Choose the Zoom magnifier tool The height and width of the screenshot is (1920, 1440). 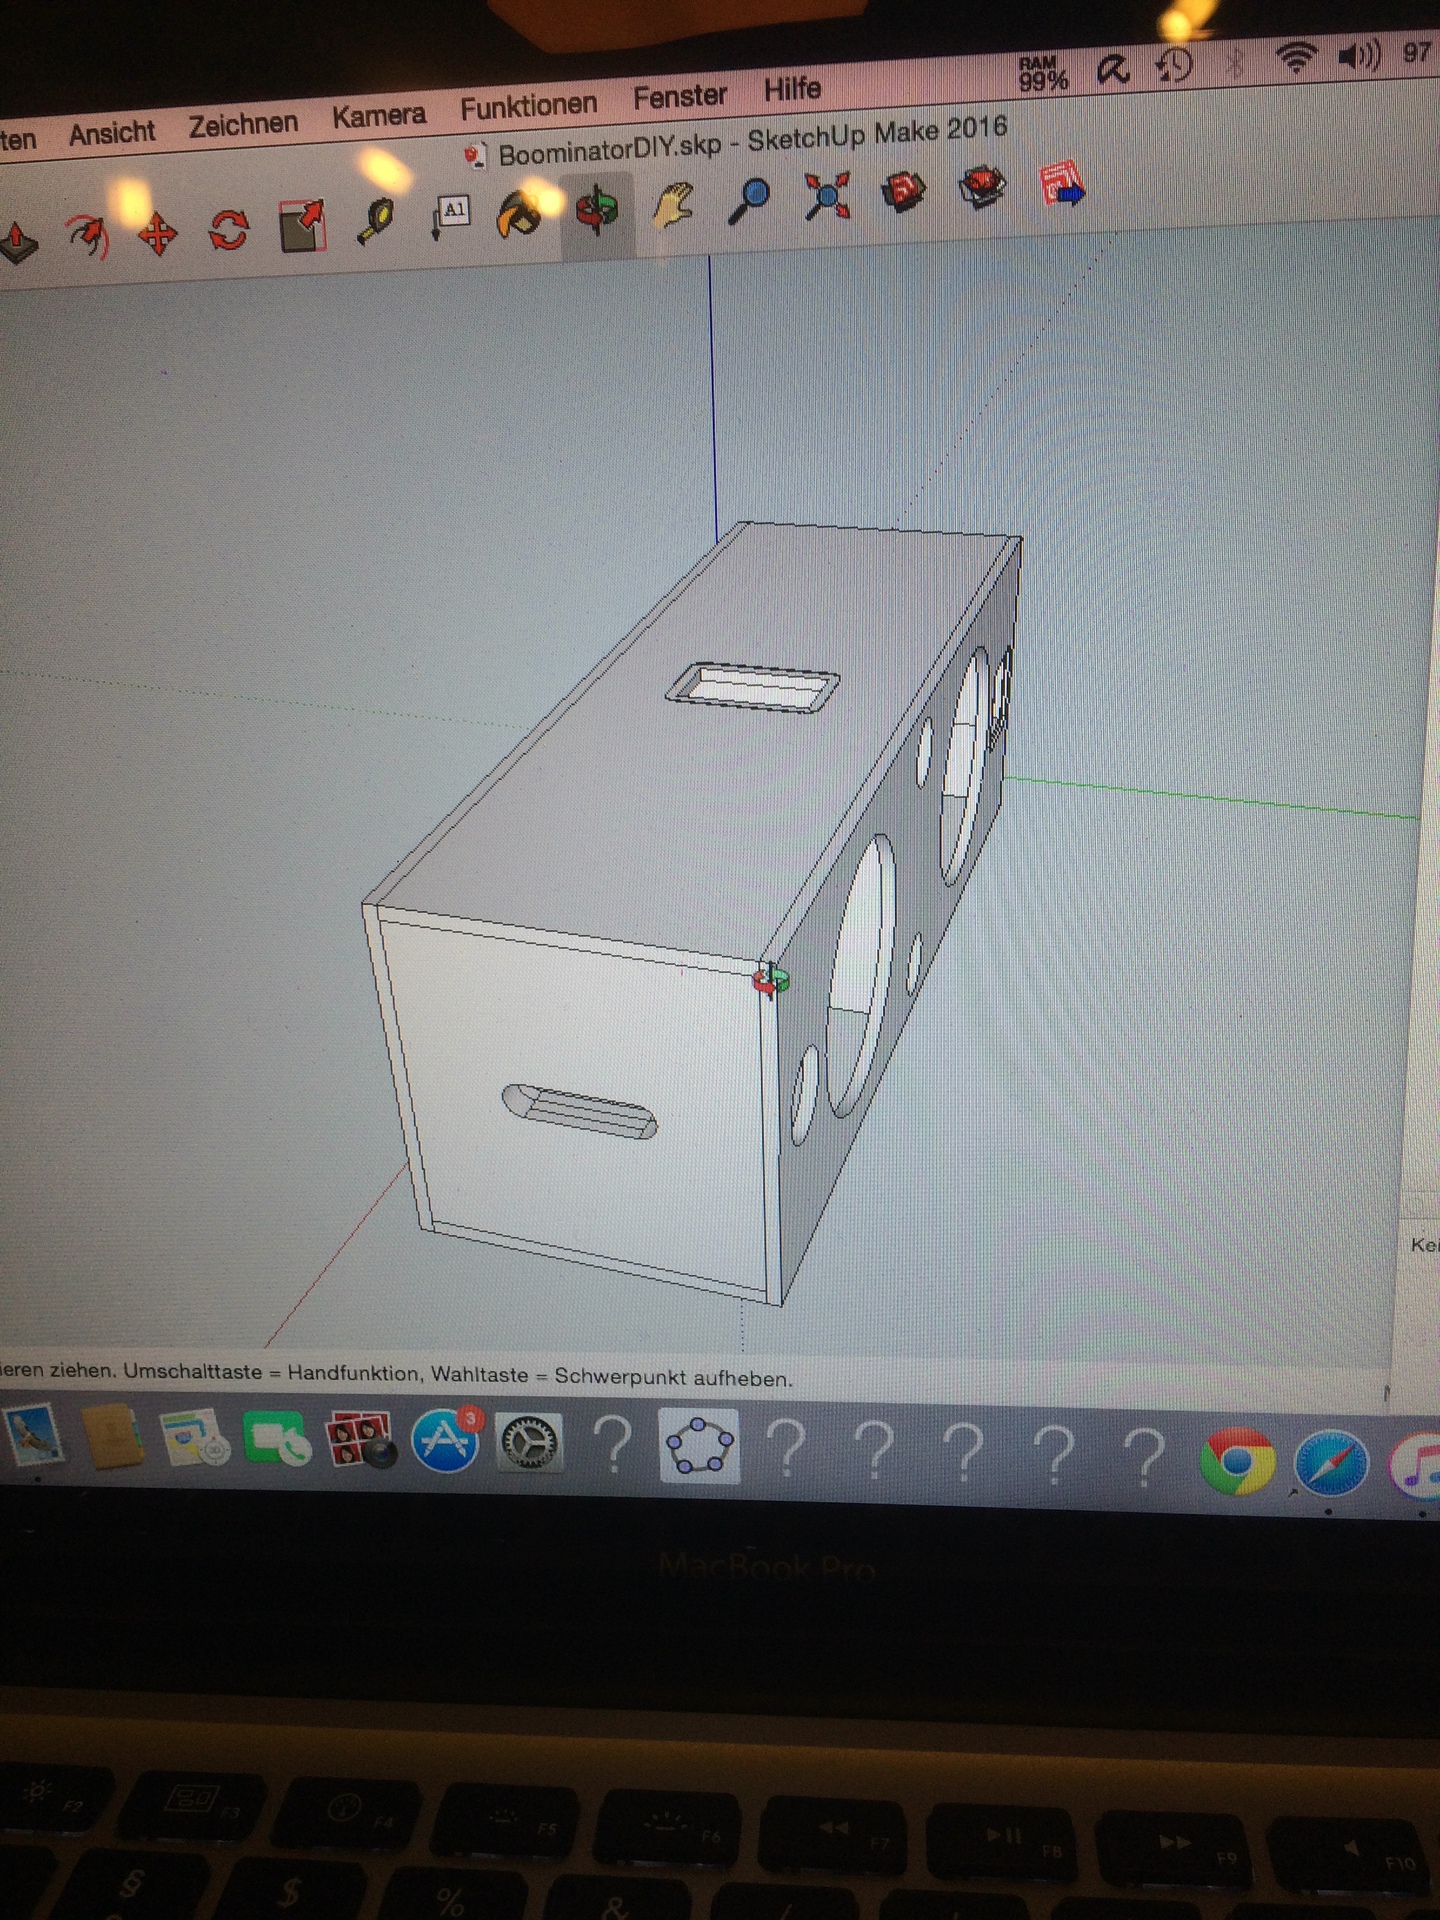pyautogui.click(x=749, y=201)
